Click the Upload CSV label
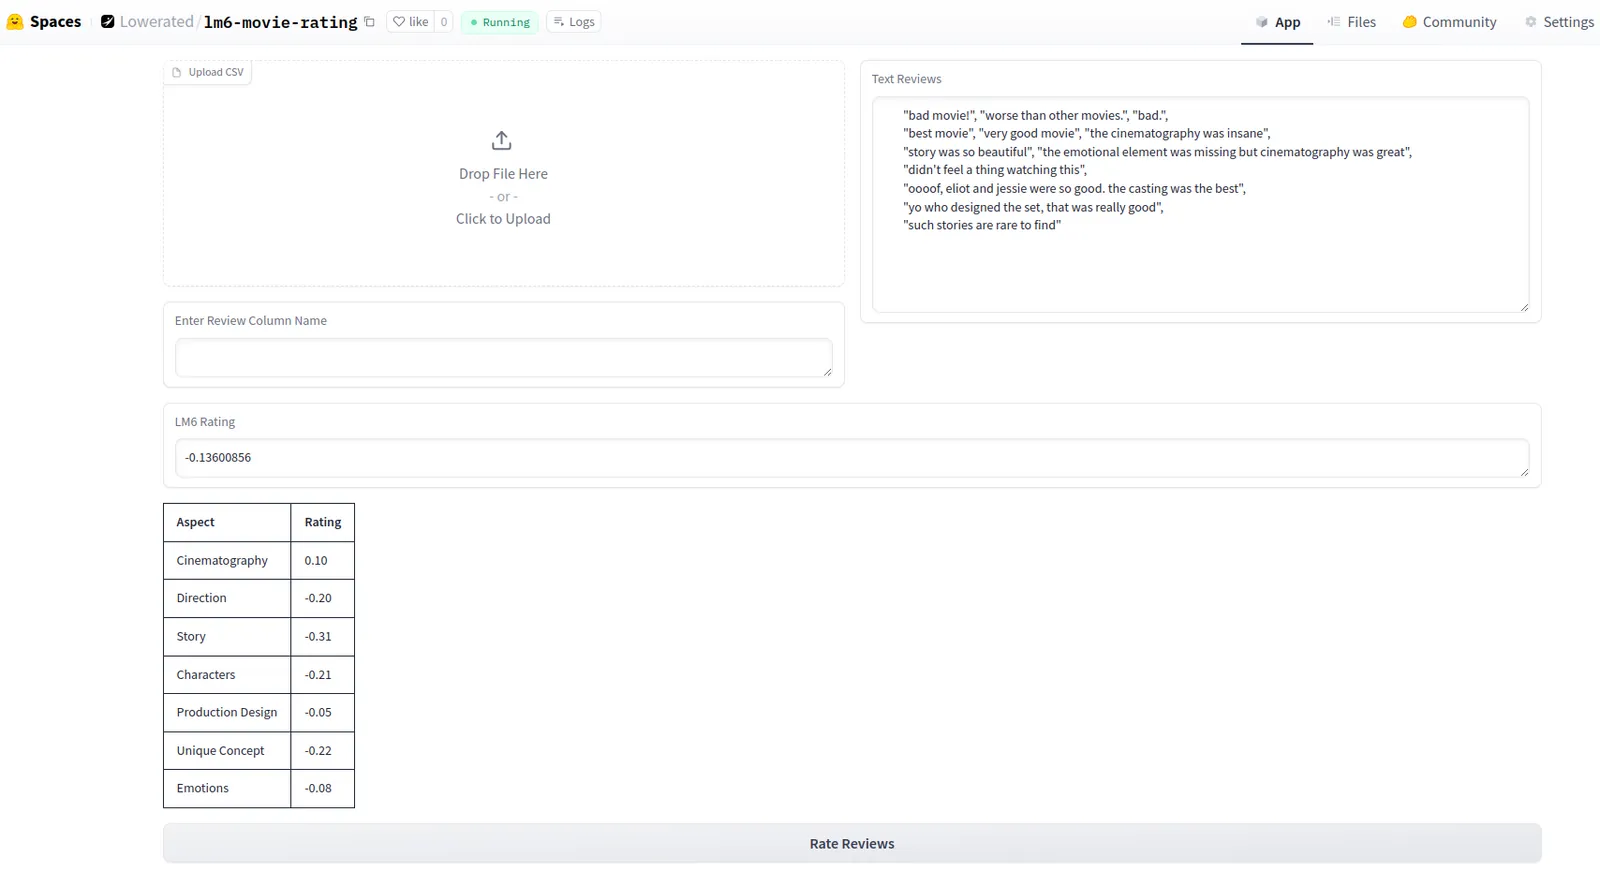The image size is (1600, 869). pos(208,72)
